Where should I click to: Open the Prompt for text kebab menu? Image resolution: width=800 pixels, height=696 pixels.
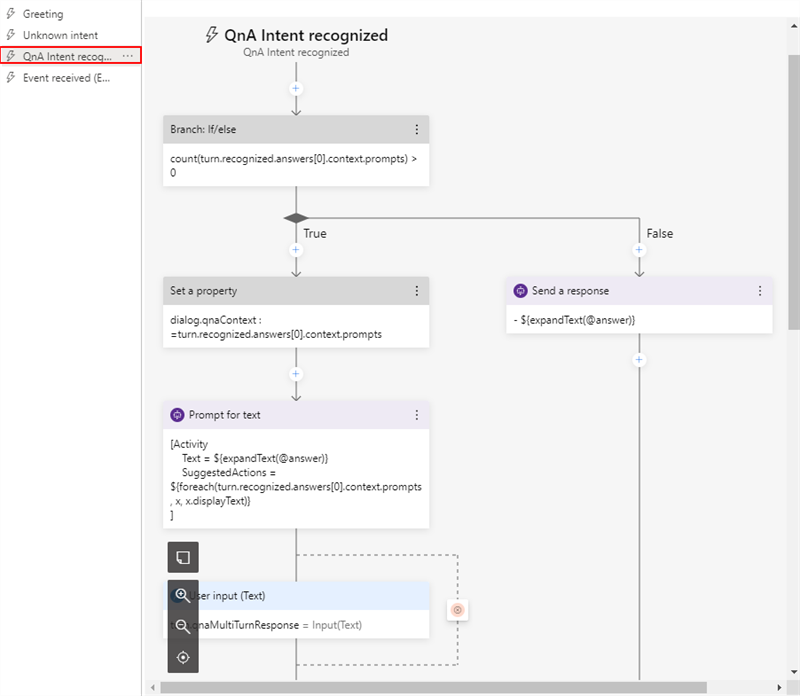pos(418,415)
